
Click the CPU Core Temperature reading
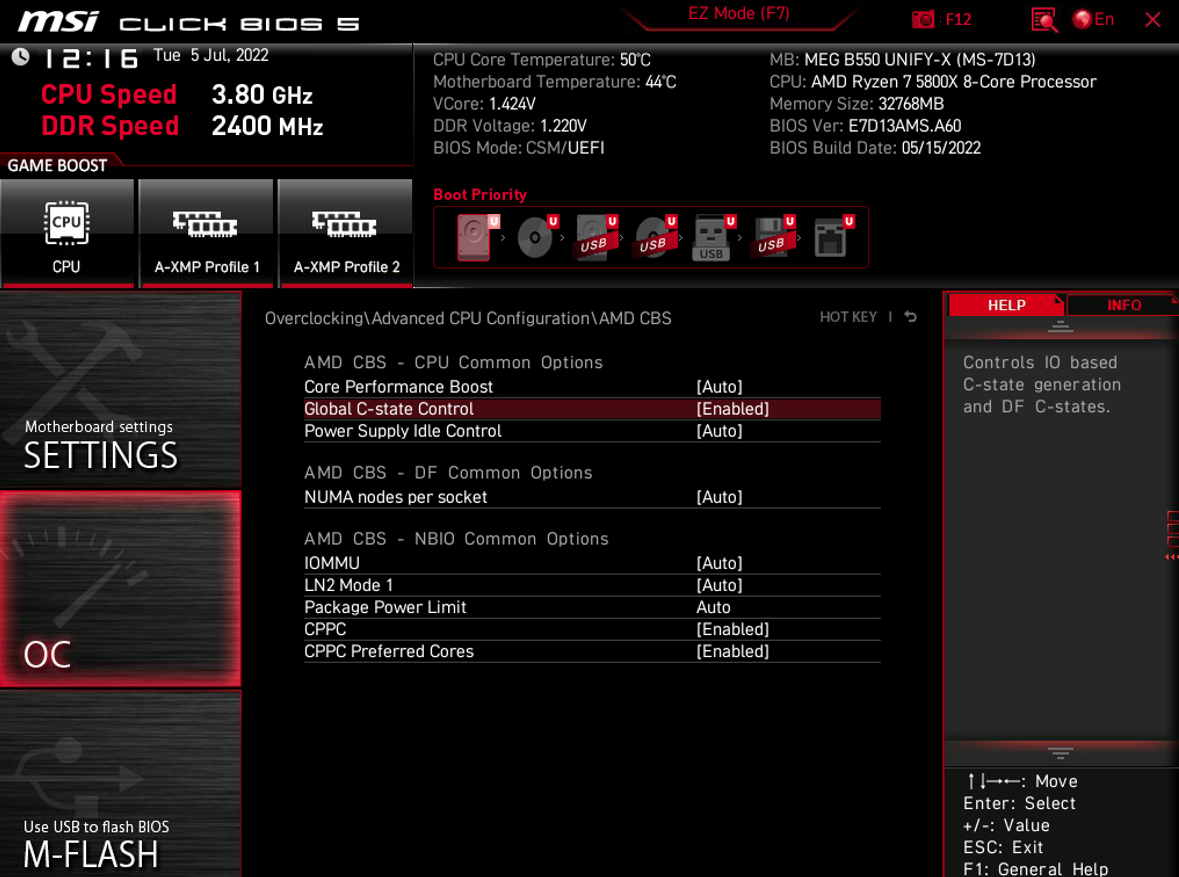541,59
